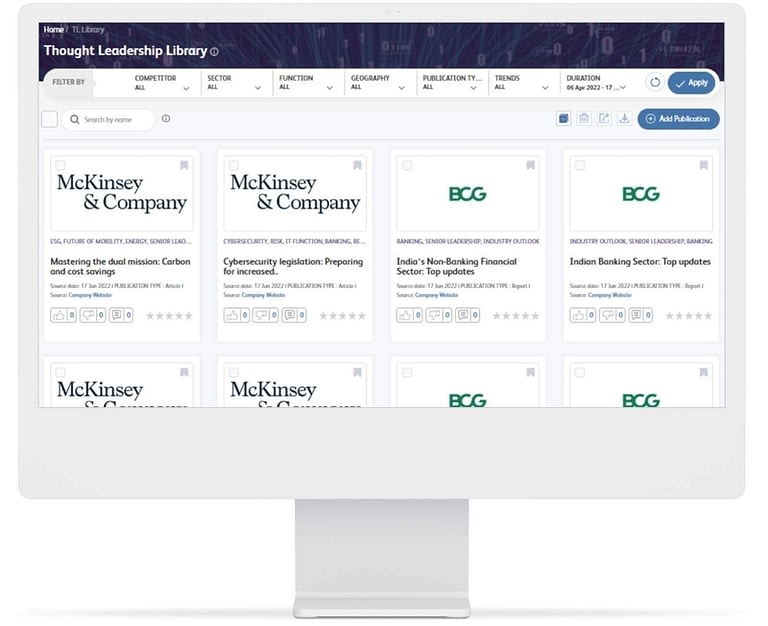Click the reset filters circular arrow icon

pyautogui.click(x=654, y=82)
